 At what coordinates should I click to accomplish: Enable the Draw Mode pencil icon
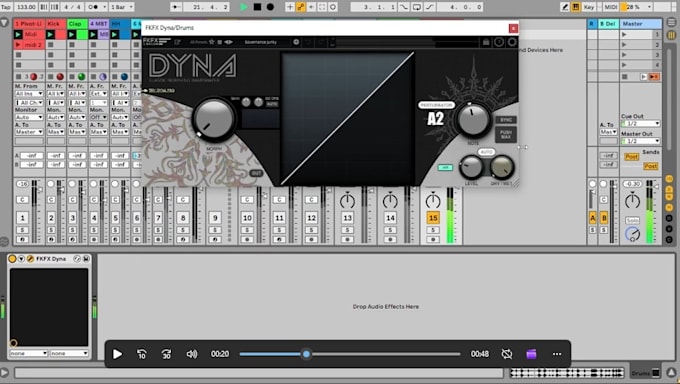(565, 7)
